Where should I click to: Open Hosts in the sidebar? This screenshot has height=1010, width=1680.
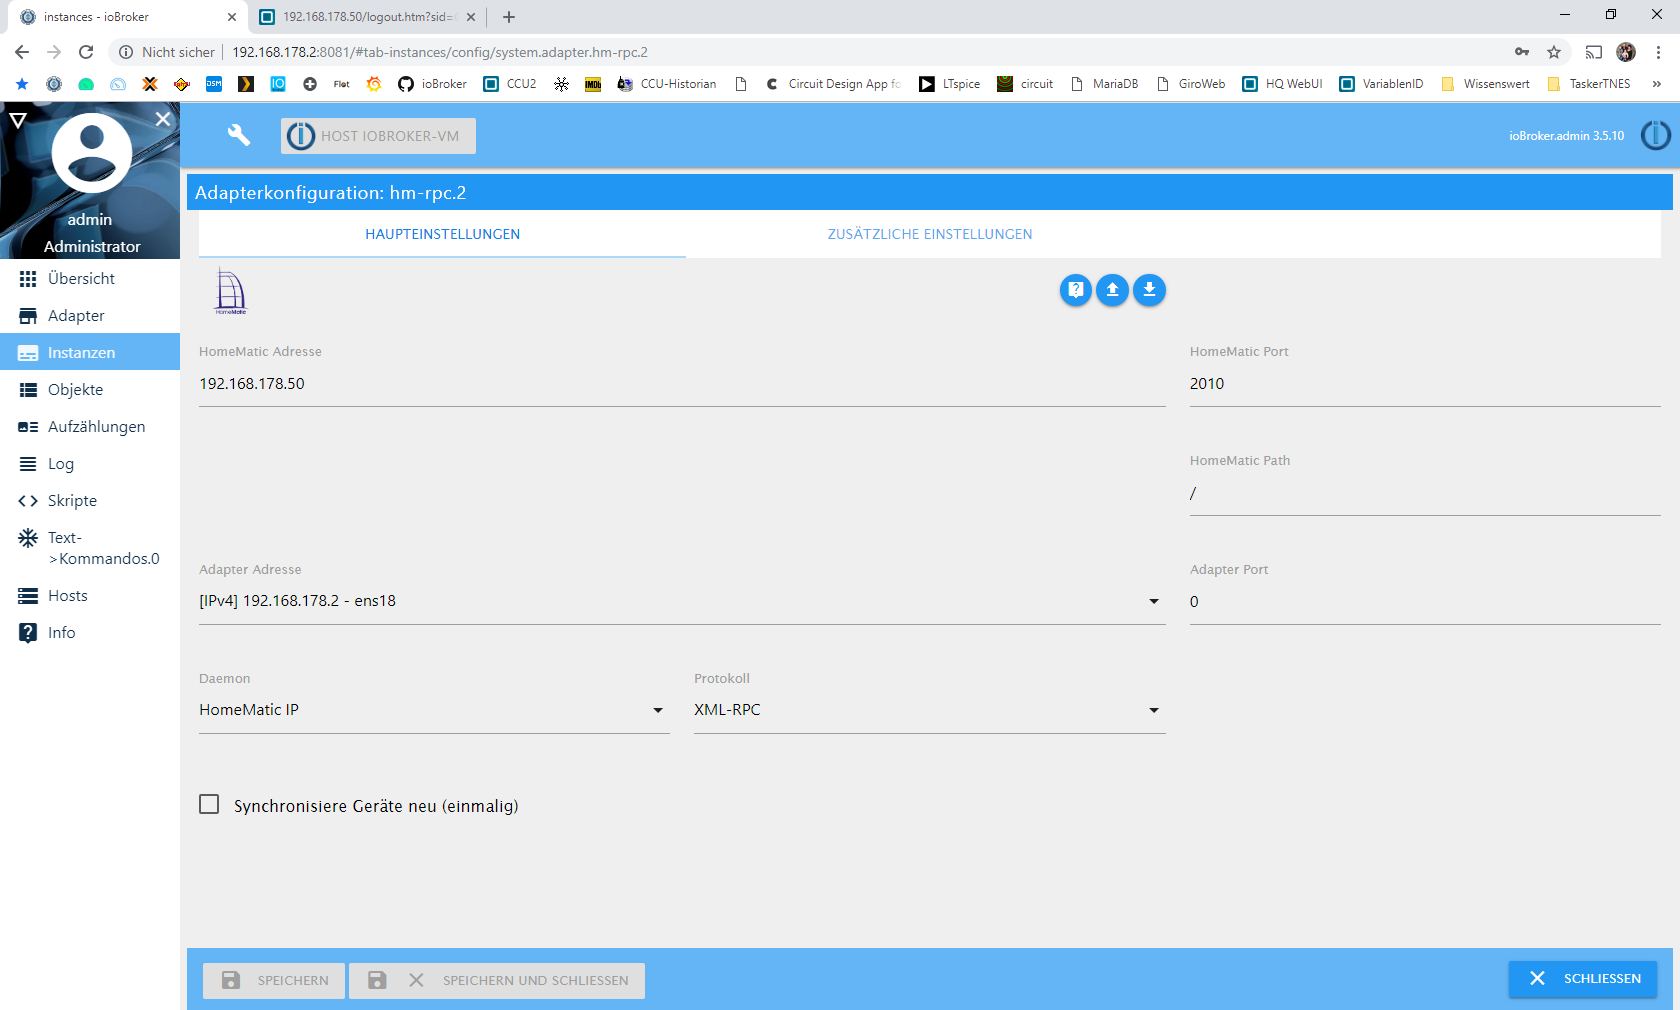pyautogui.click(x=90, y=595)
